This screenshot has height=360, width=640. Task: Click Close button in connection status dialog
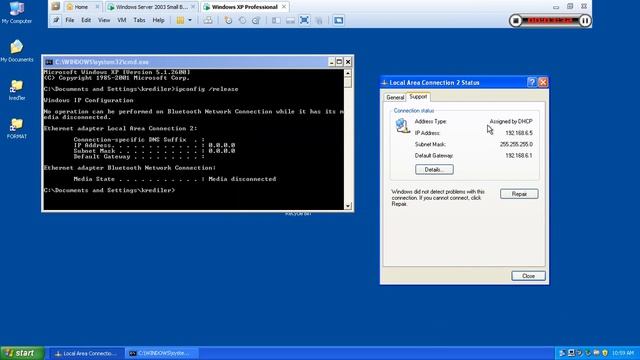[528, 276]
